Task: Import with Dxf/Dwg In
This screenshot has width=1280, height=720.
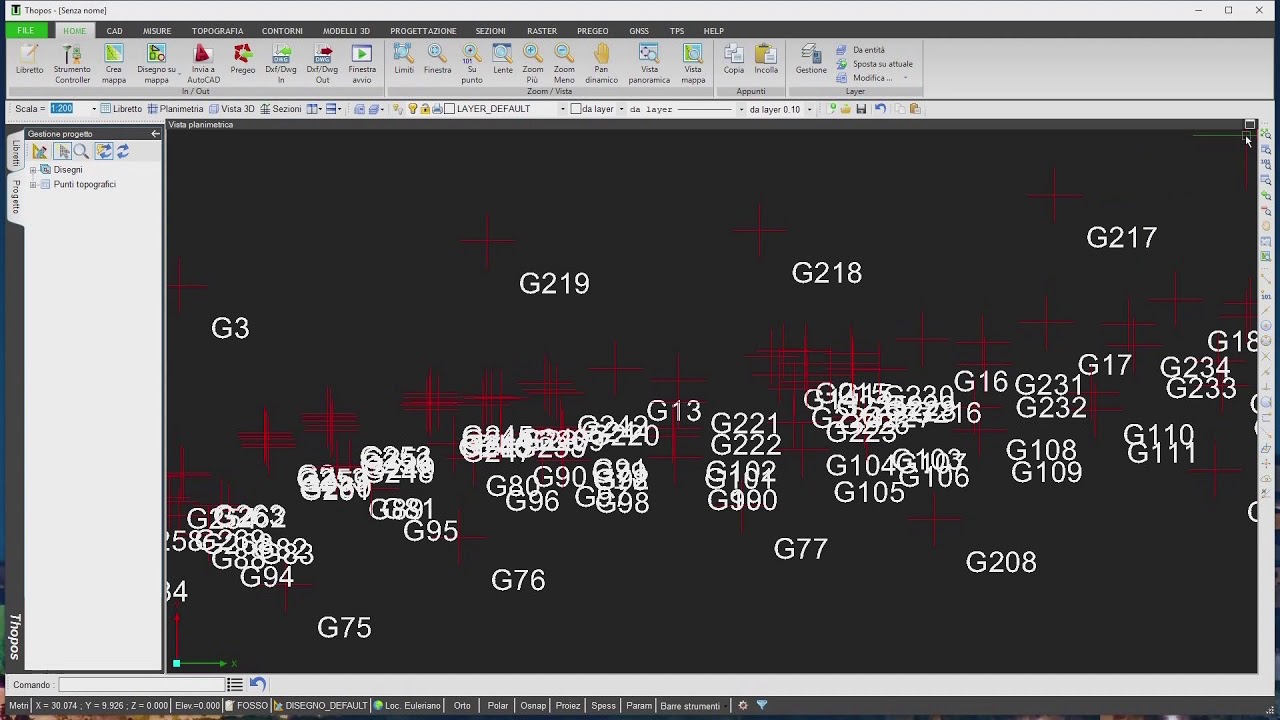Action: 281,62
